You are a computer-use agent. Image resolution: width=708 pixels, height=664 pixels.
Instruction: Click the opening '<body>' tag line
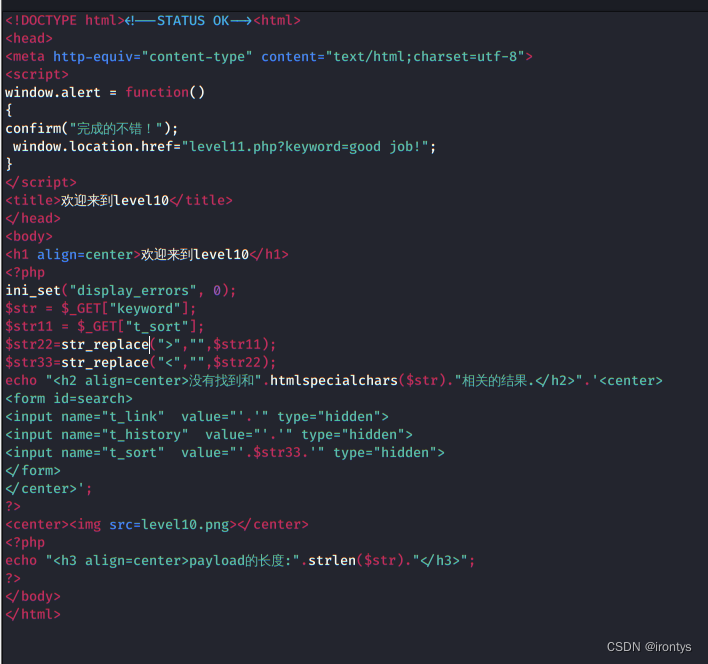pos(29,237)
